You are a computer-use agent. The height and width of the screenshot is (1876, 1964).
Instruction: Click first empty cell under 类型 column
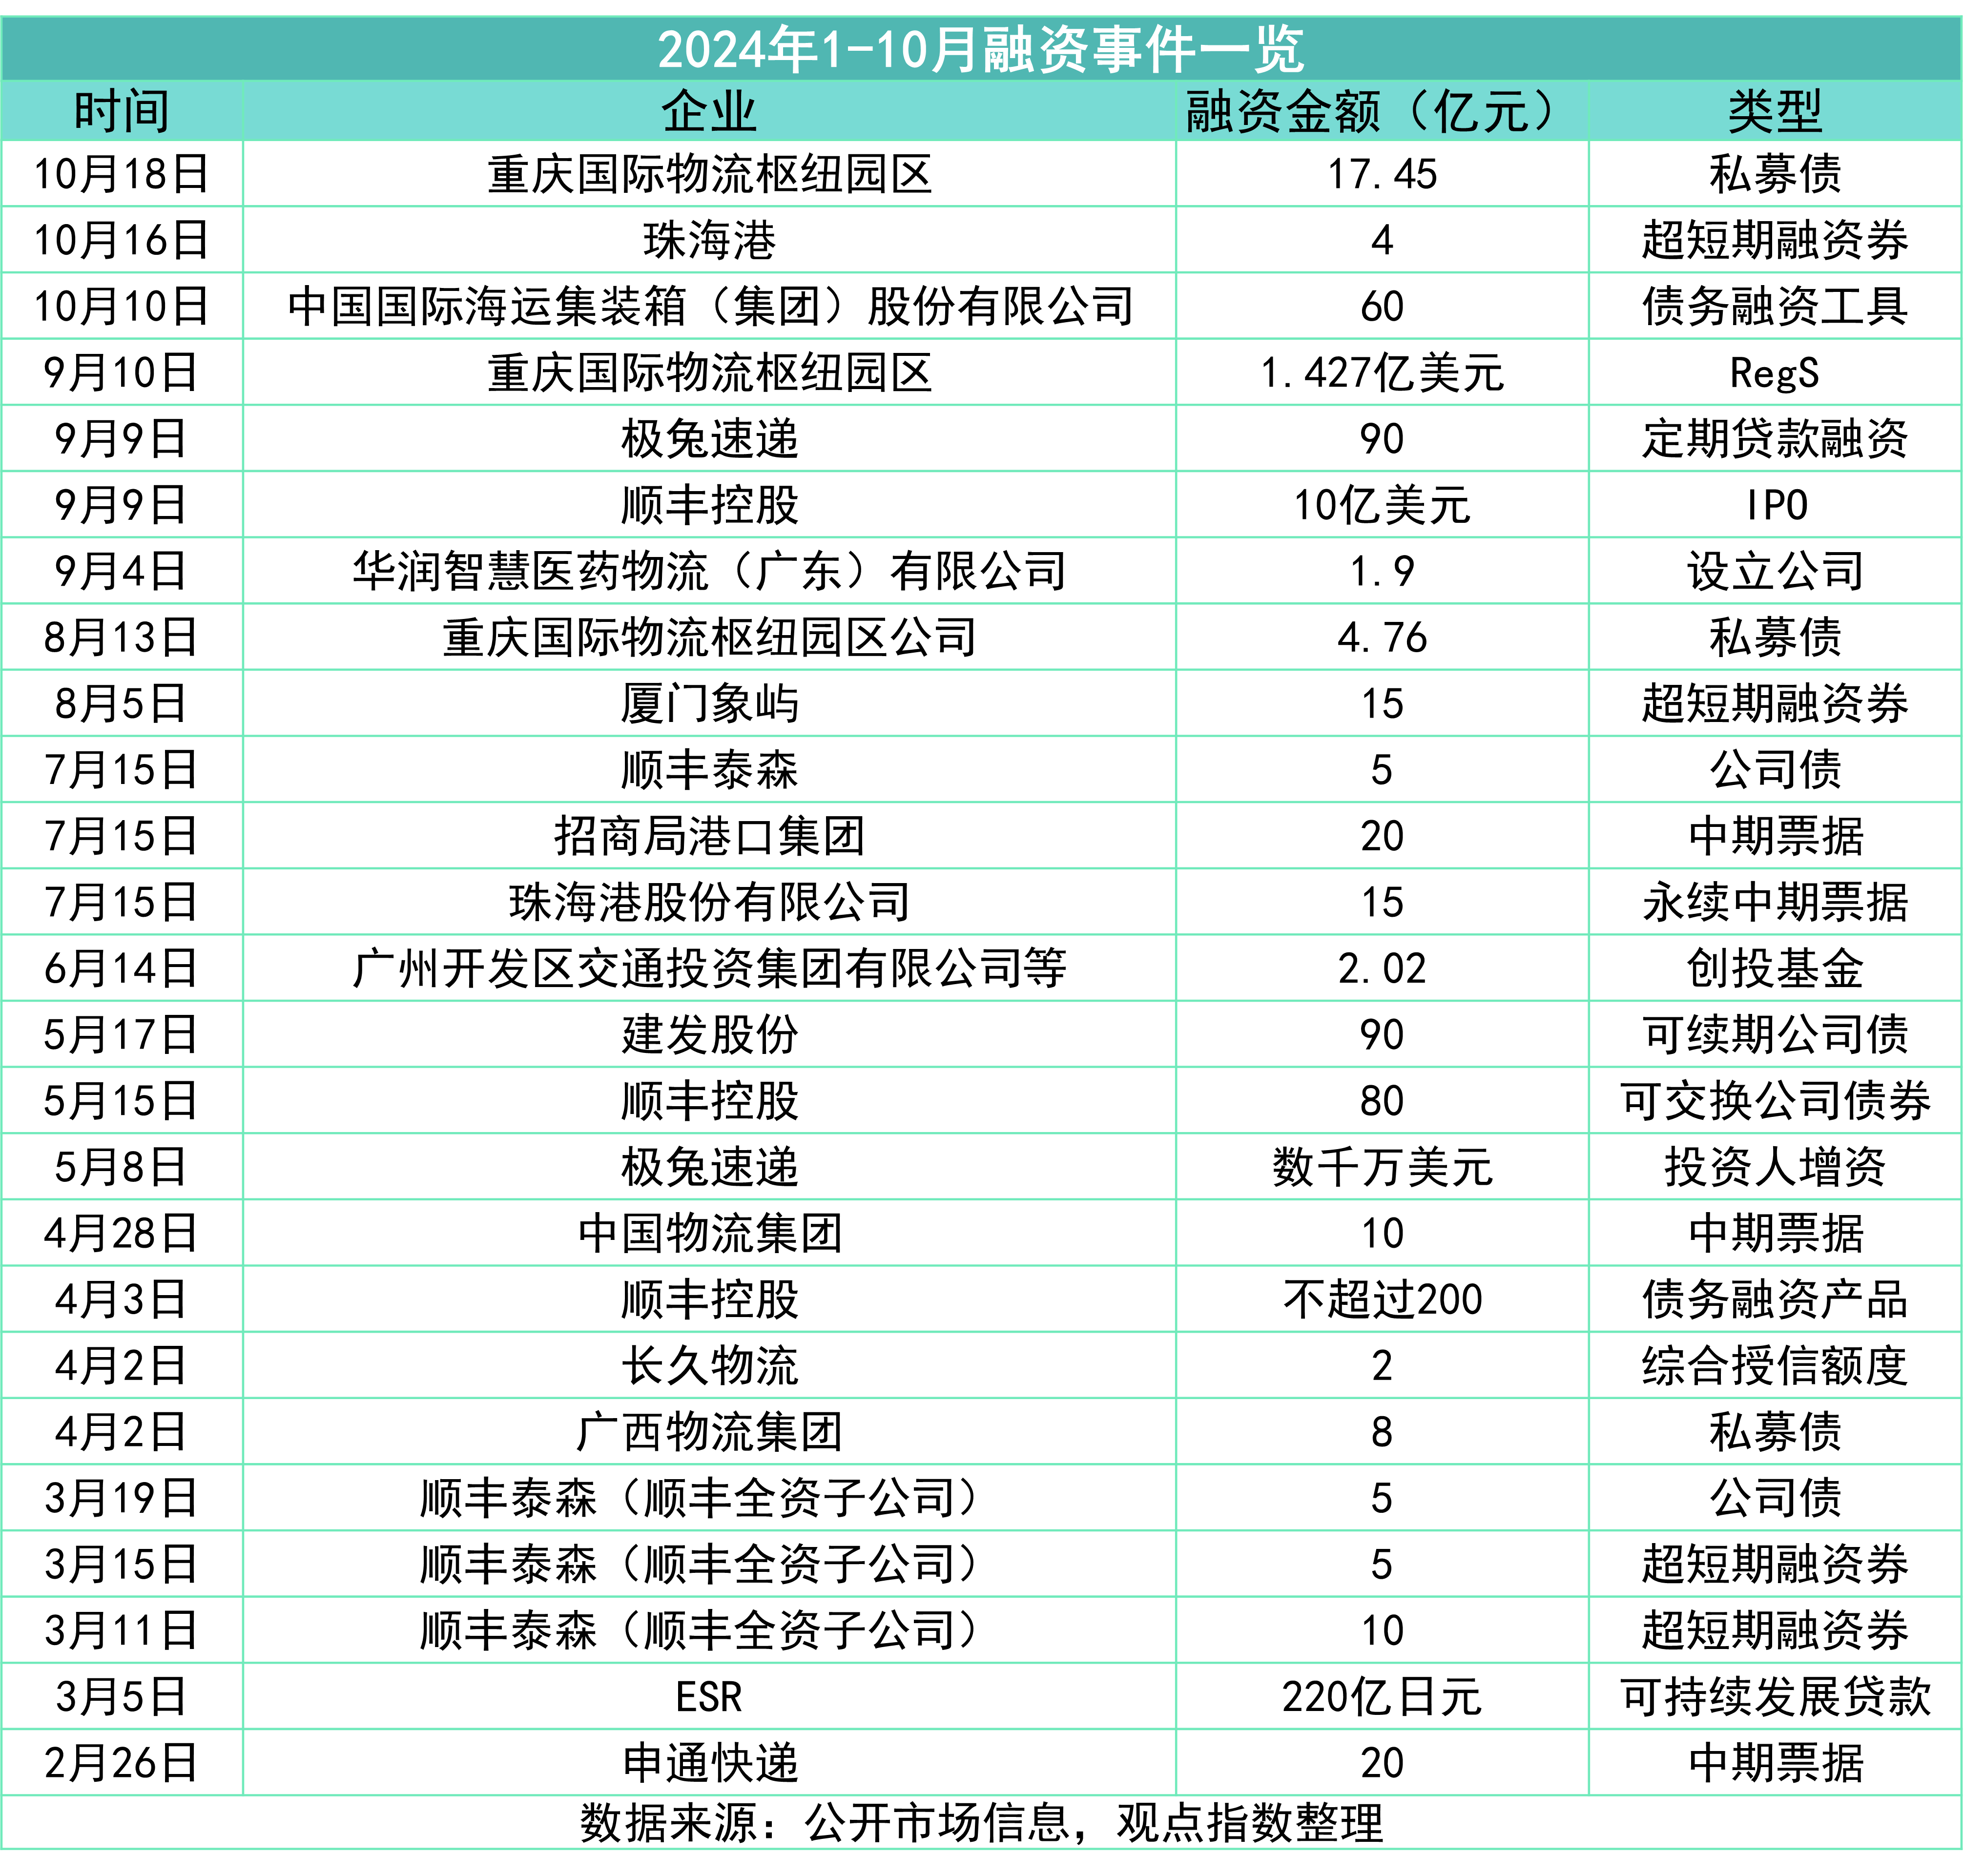coord(1774,174)
